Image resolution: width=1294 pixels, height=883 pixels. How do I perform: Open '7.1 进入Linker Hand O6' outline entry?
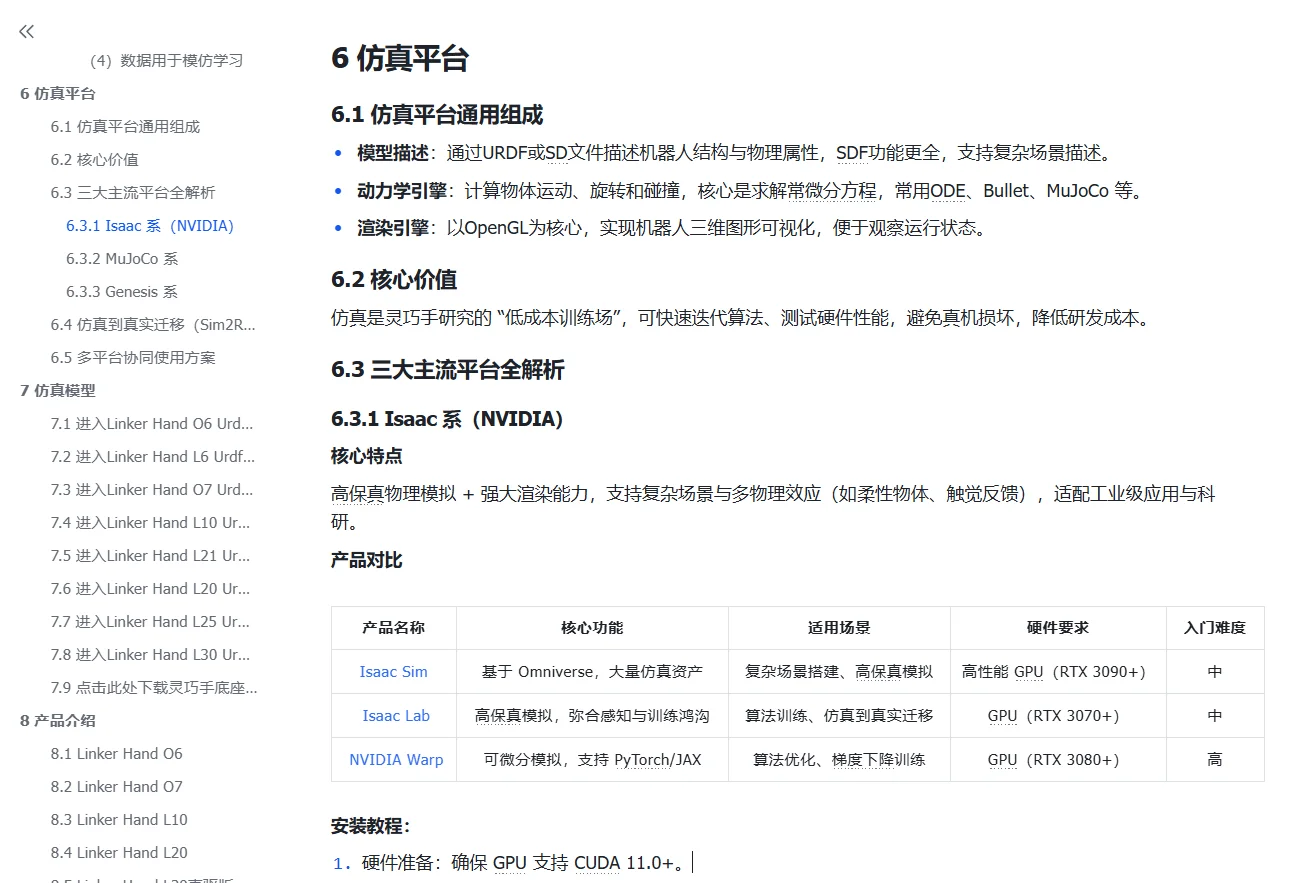point(152,423)
